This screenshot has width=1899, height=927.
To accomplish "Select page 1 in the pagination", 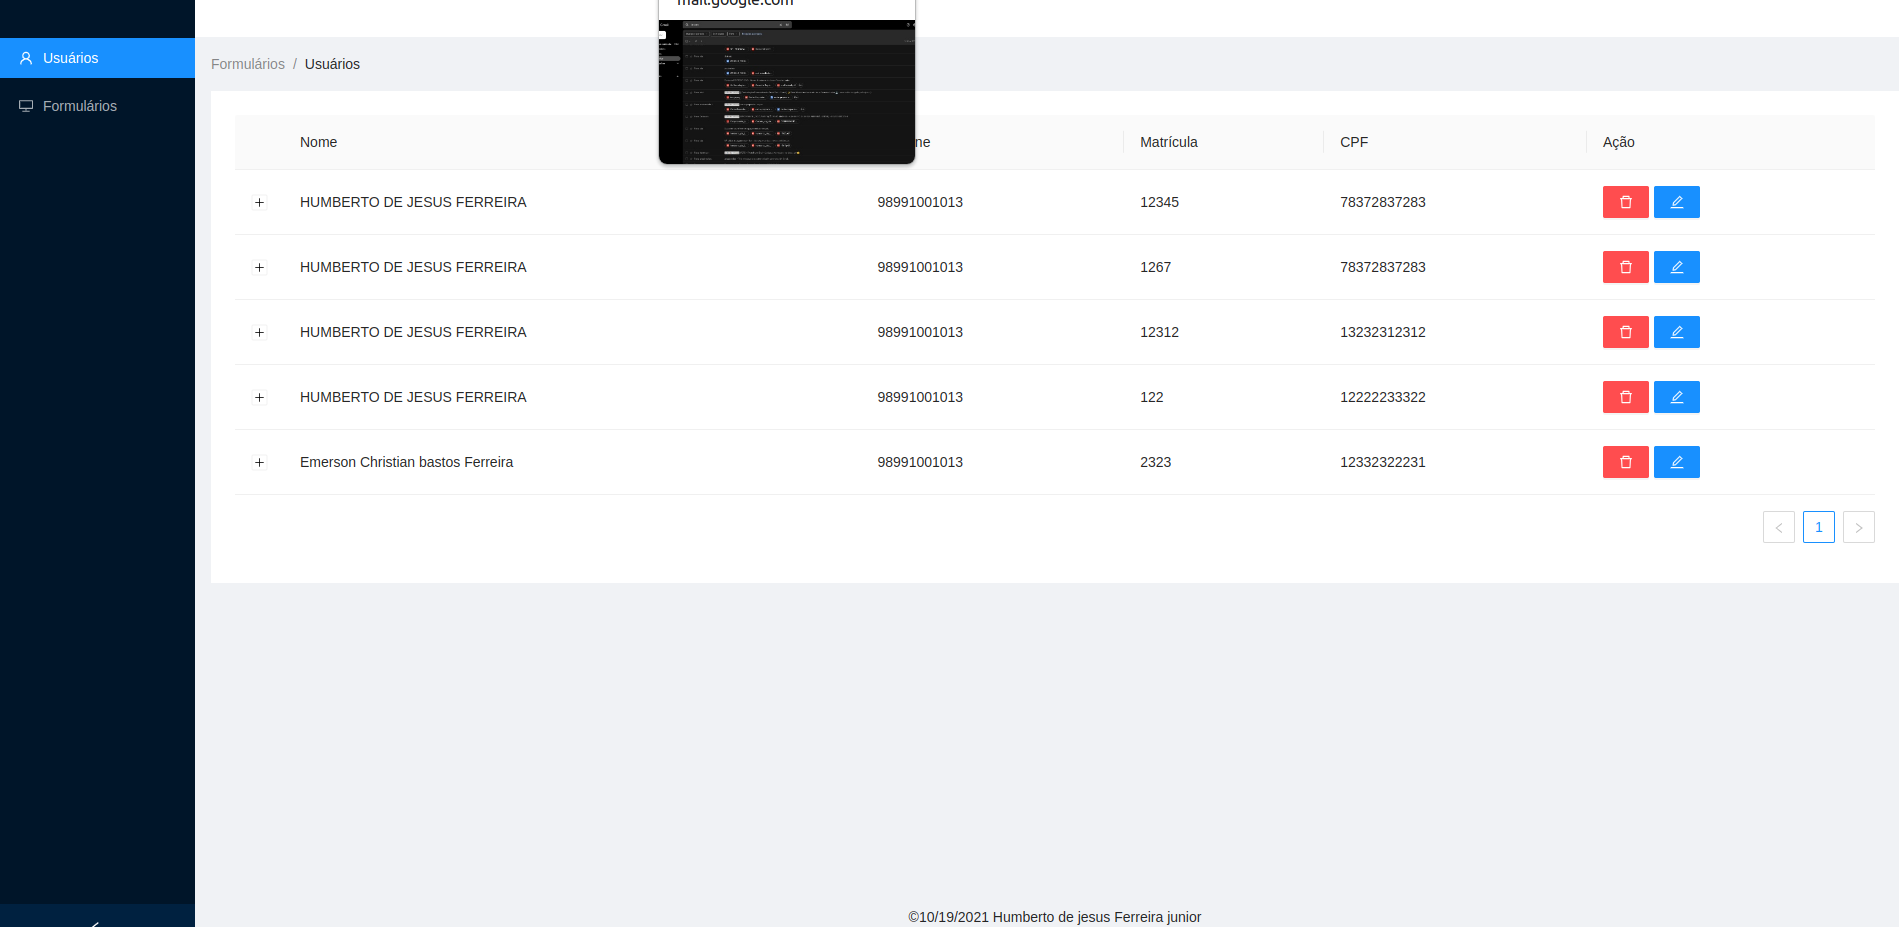I will [x=1818, y=527].
